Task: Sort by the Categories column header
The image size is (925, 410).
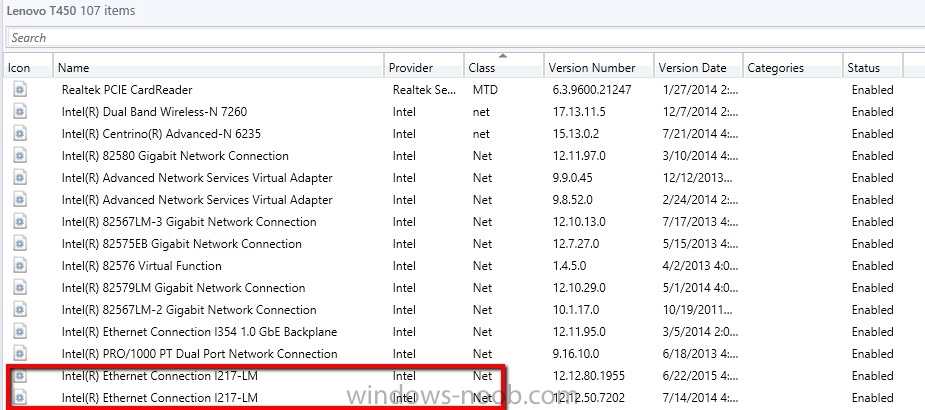Action: point(792,67)
